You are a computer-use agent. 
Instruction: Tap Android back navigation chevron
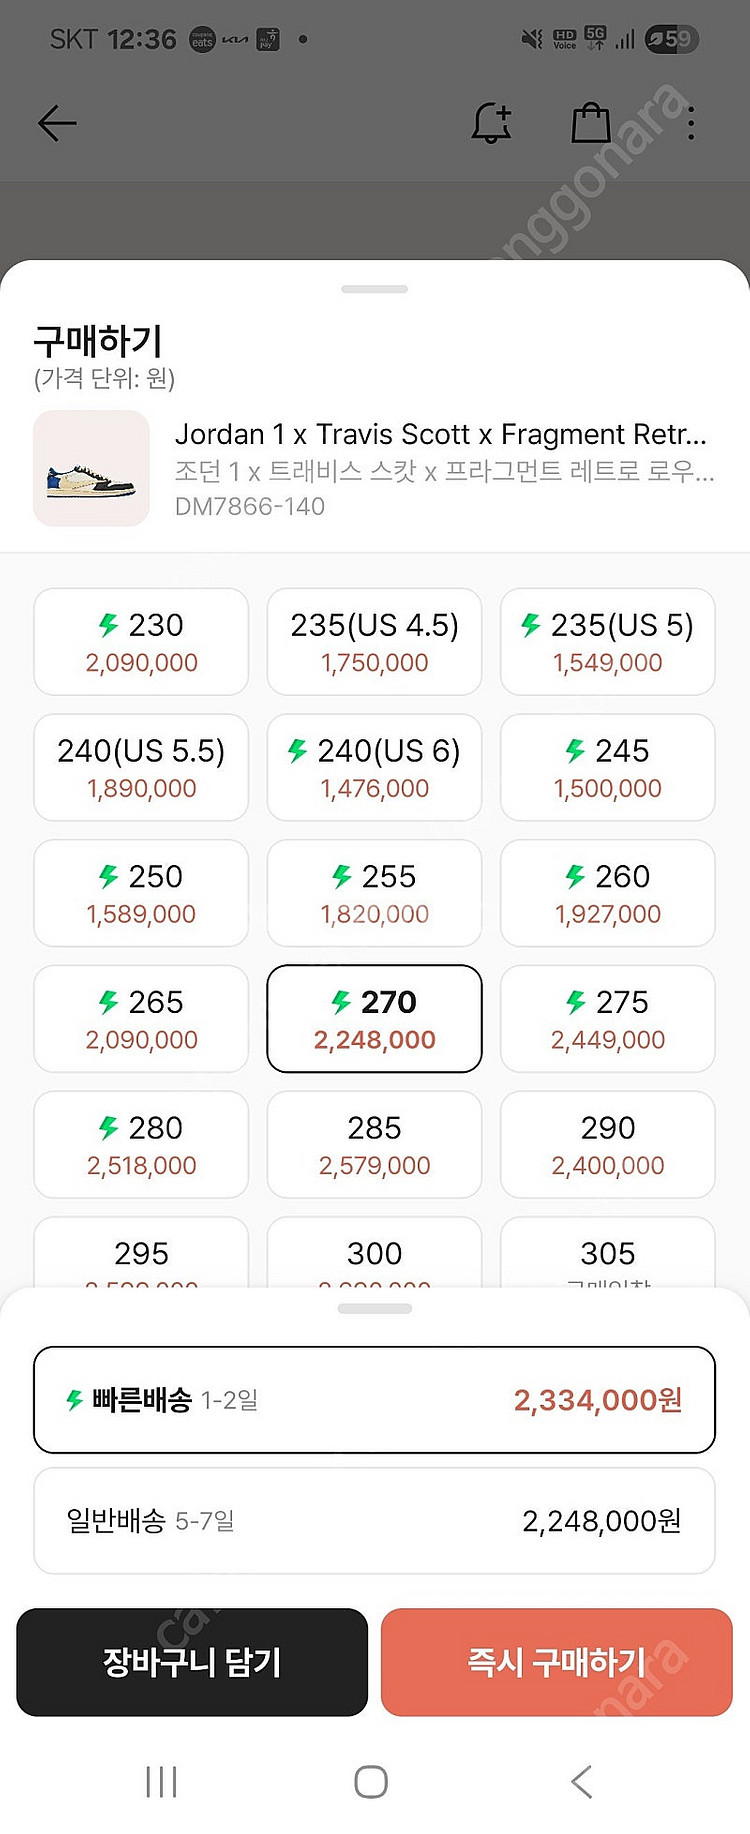582,1781
